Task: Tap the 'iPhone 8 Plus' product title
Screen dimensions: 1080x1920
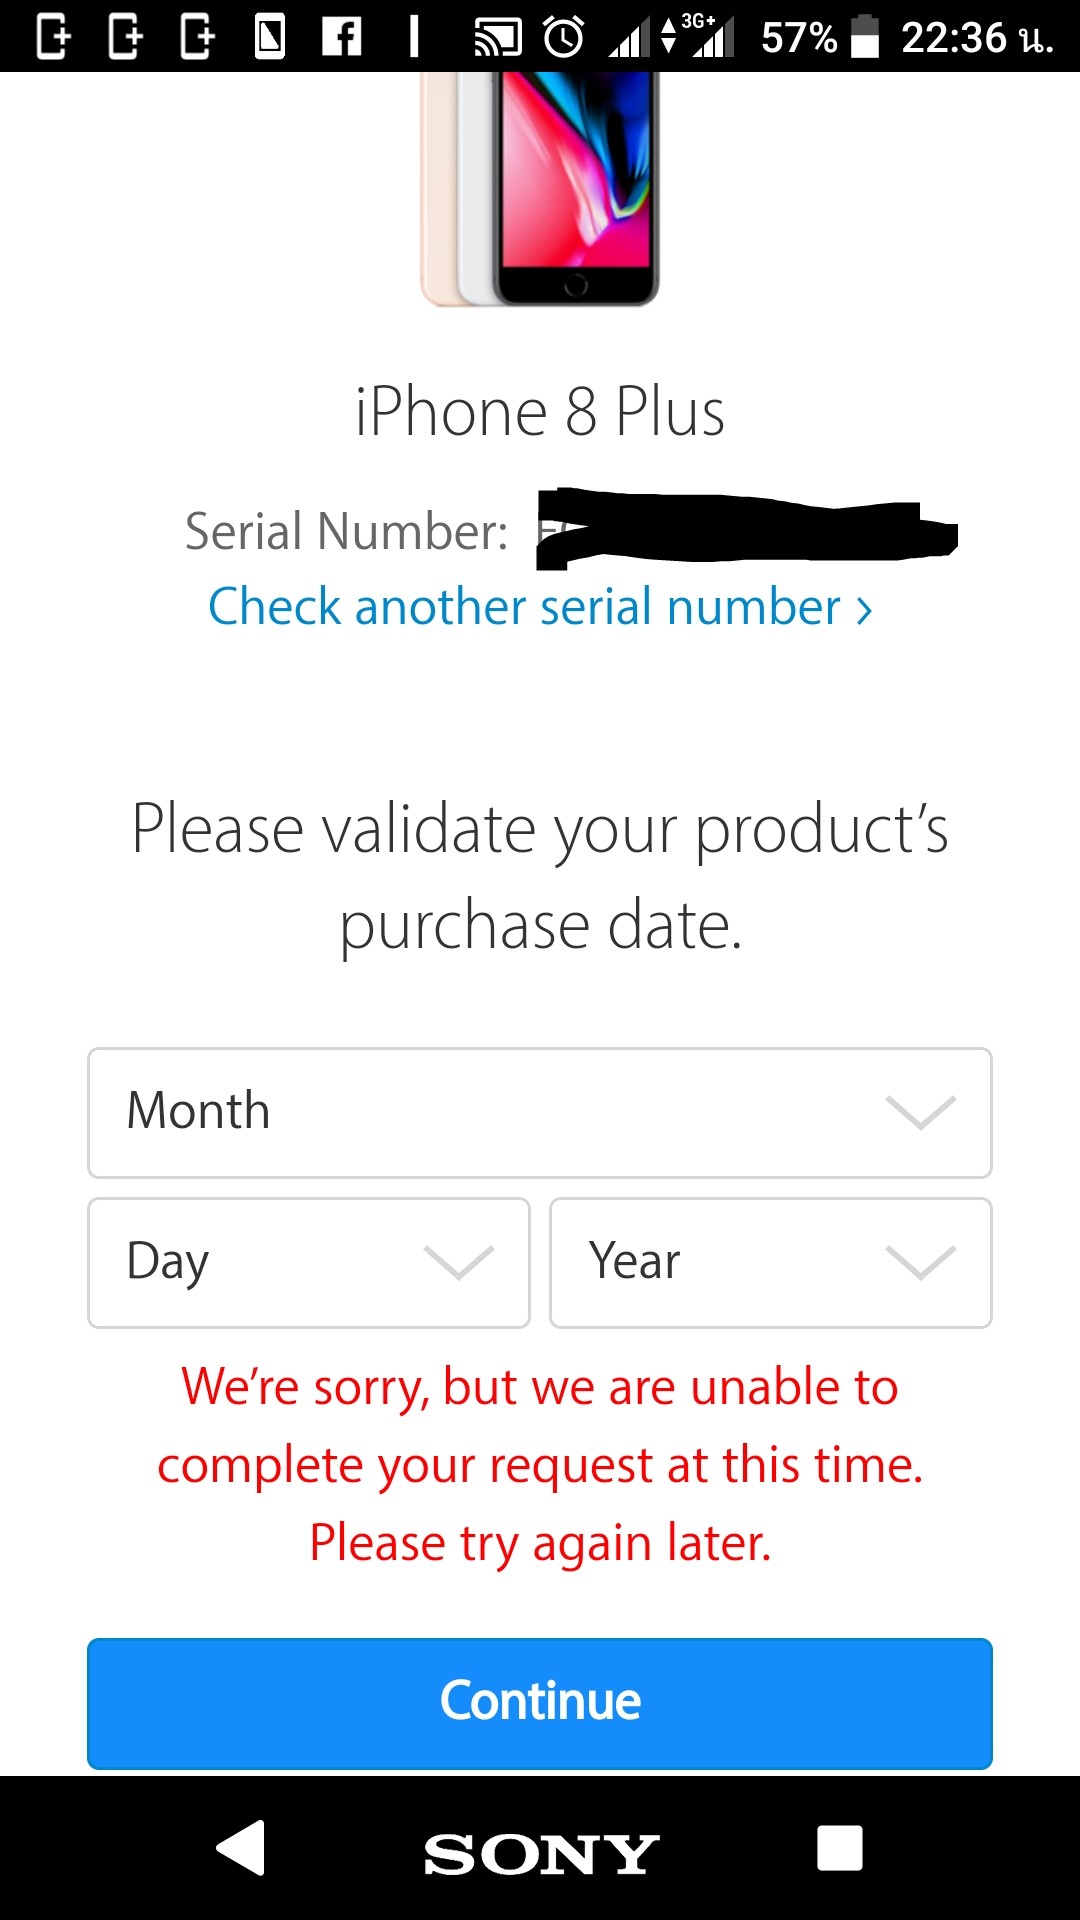Action: (540, 412)
